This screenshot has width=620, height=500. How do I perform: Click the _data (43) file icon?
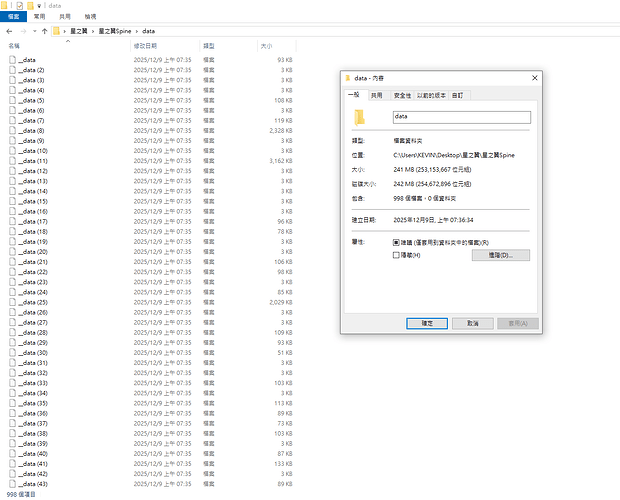[x=12, y=483]
